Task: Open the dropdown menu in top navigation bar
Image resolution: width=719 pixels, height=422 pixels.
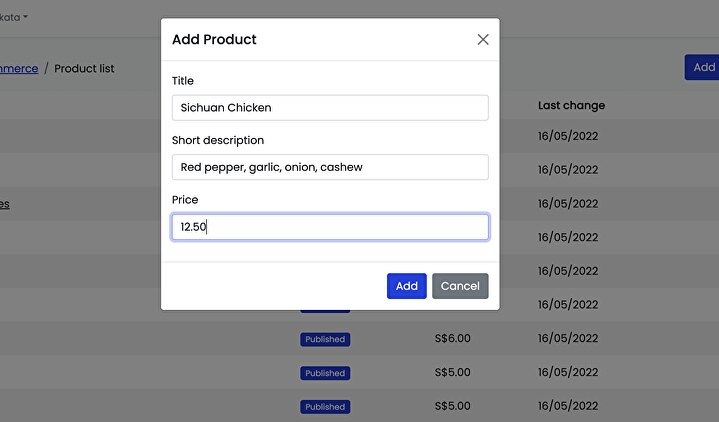Action: click(x=14, y=17)
